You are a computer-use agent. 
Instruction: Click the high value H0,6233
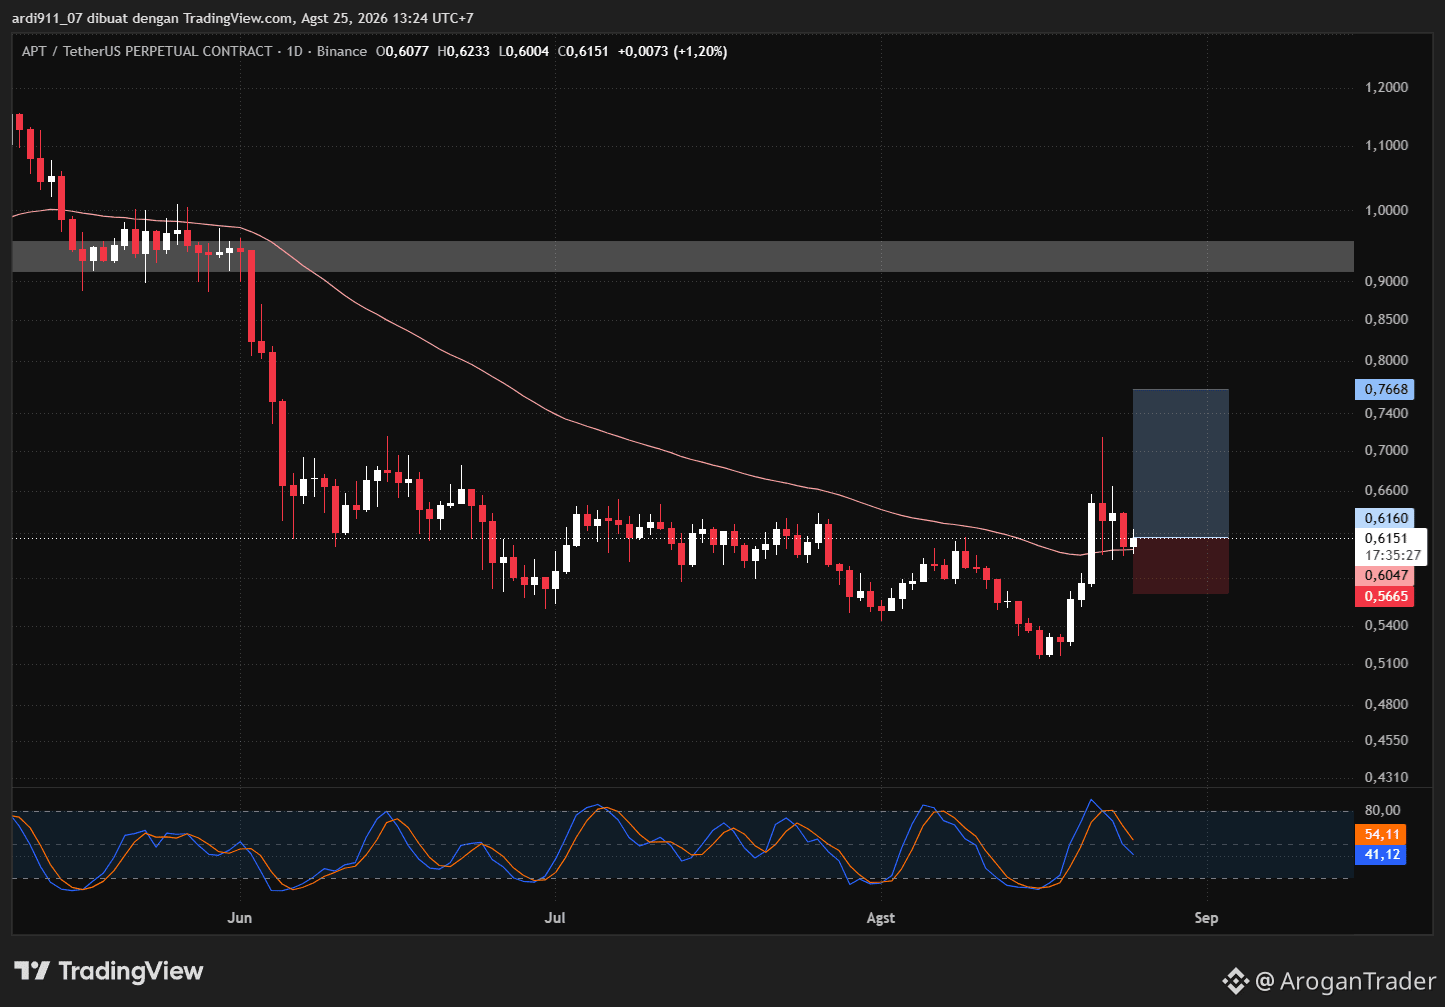pos(463,51)
